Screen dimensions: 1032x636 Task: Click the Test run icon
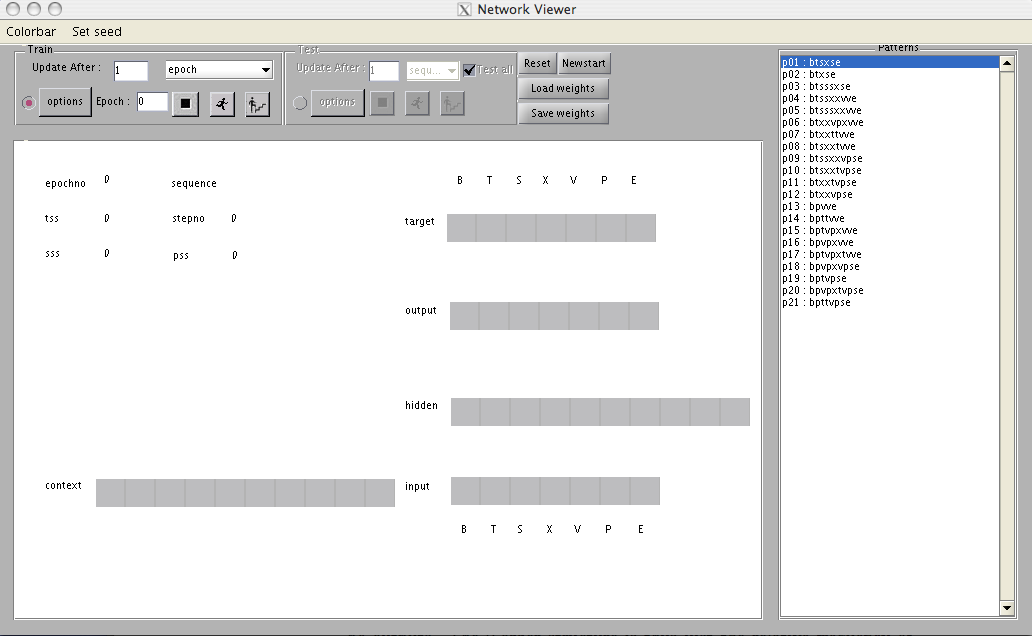click(417, 103)
